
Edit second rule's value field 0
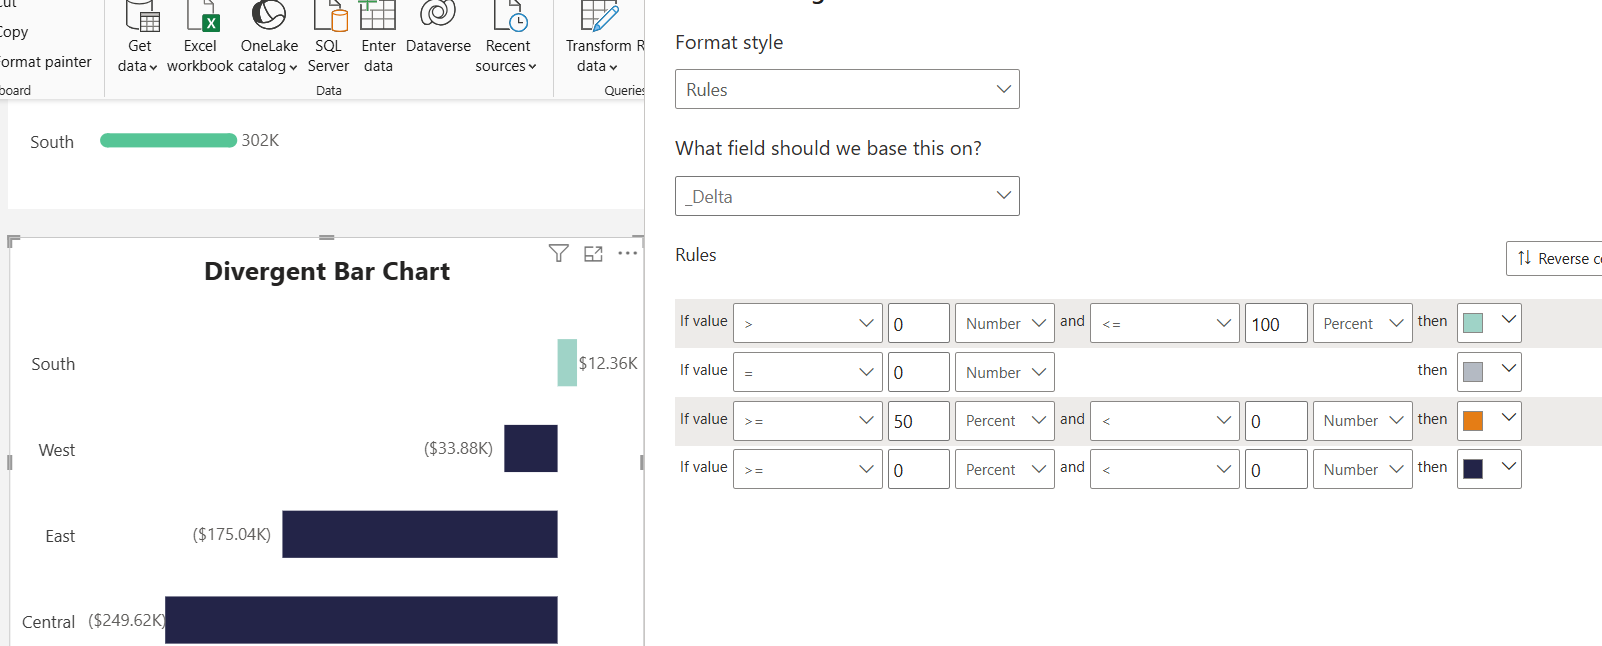[x=919, y=372]
